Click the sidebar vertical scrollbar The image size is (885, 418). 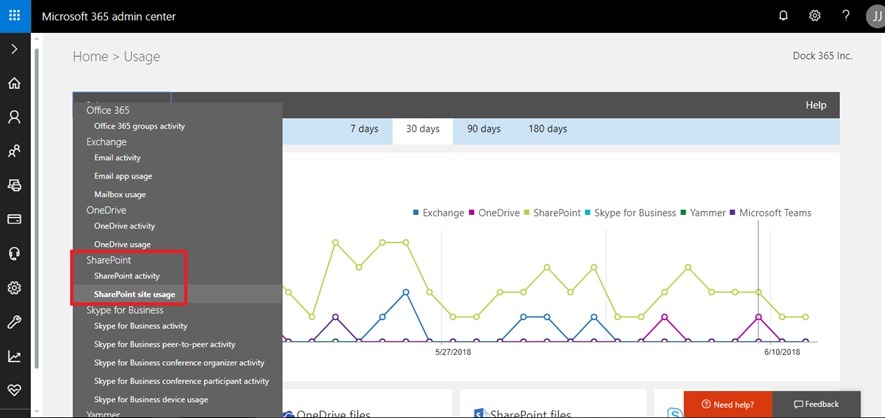(37, 209)
